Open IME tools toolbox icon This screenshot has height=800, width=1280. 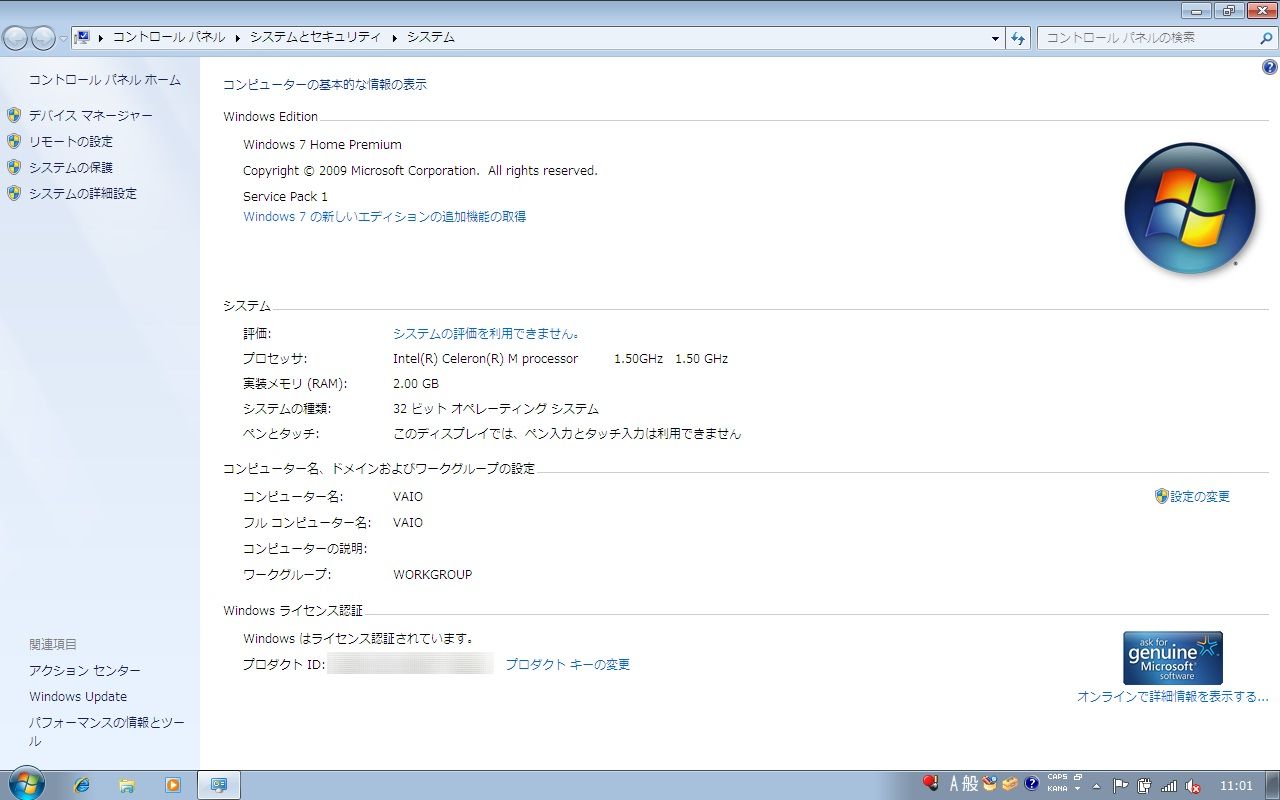[1010, 784]
